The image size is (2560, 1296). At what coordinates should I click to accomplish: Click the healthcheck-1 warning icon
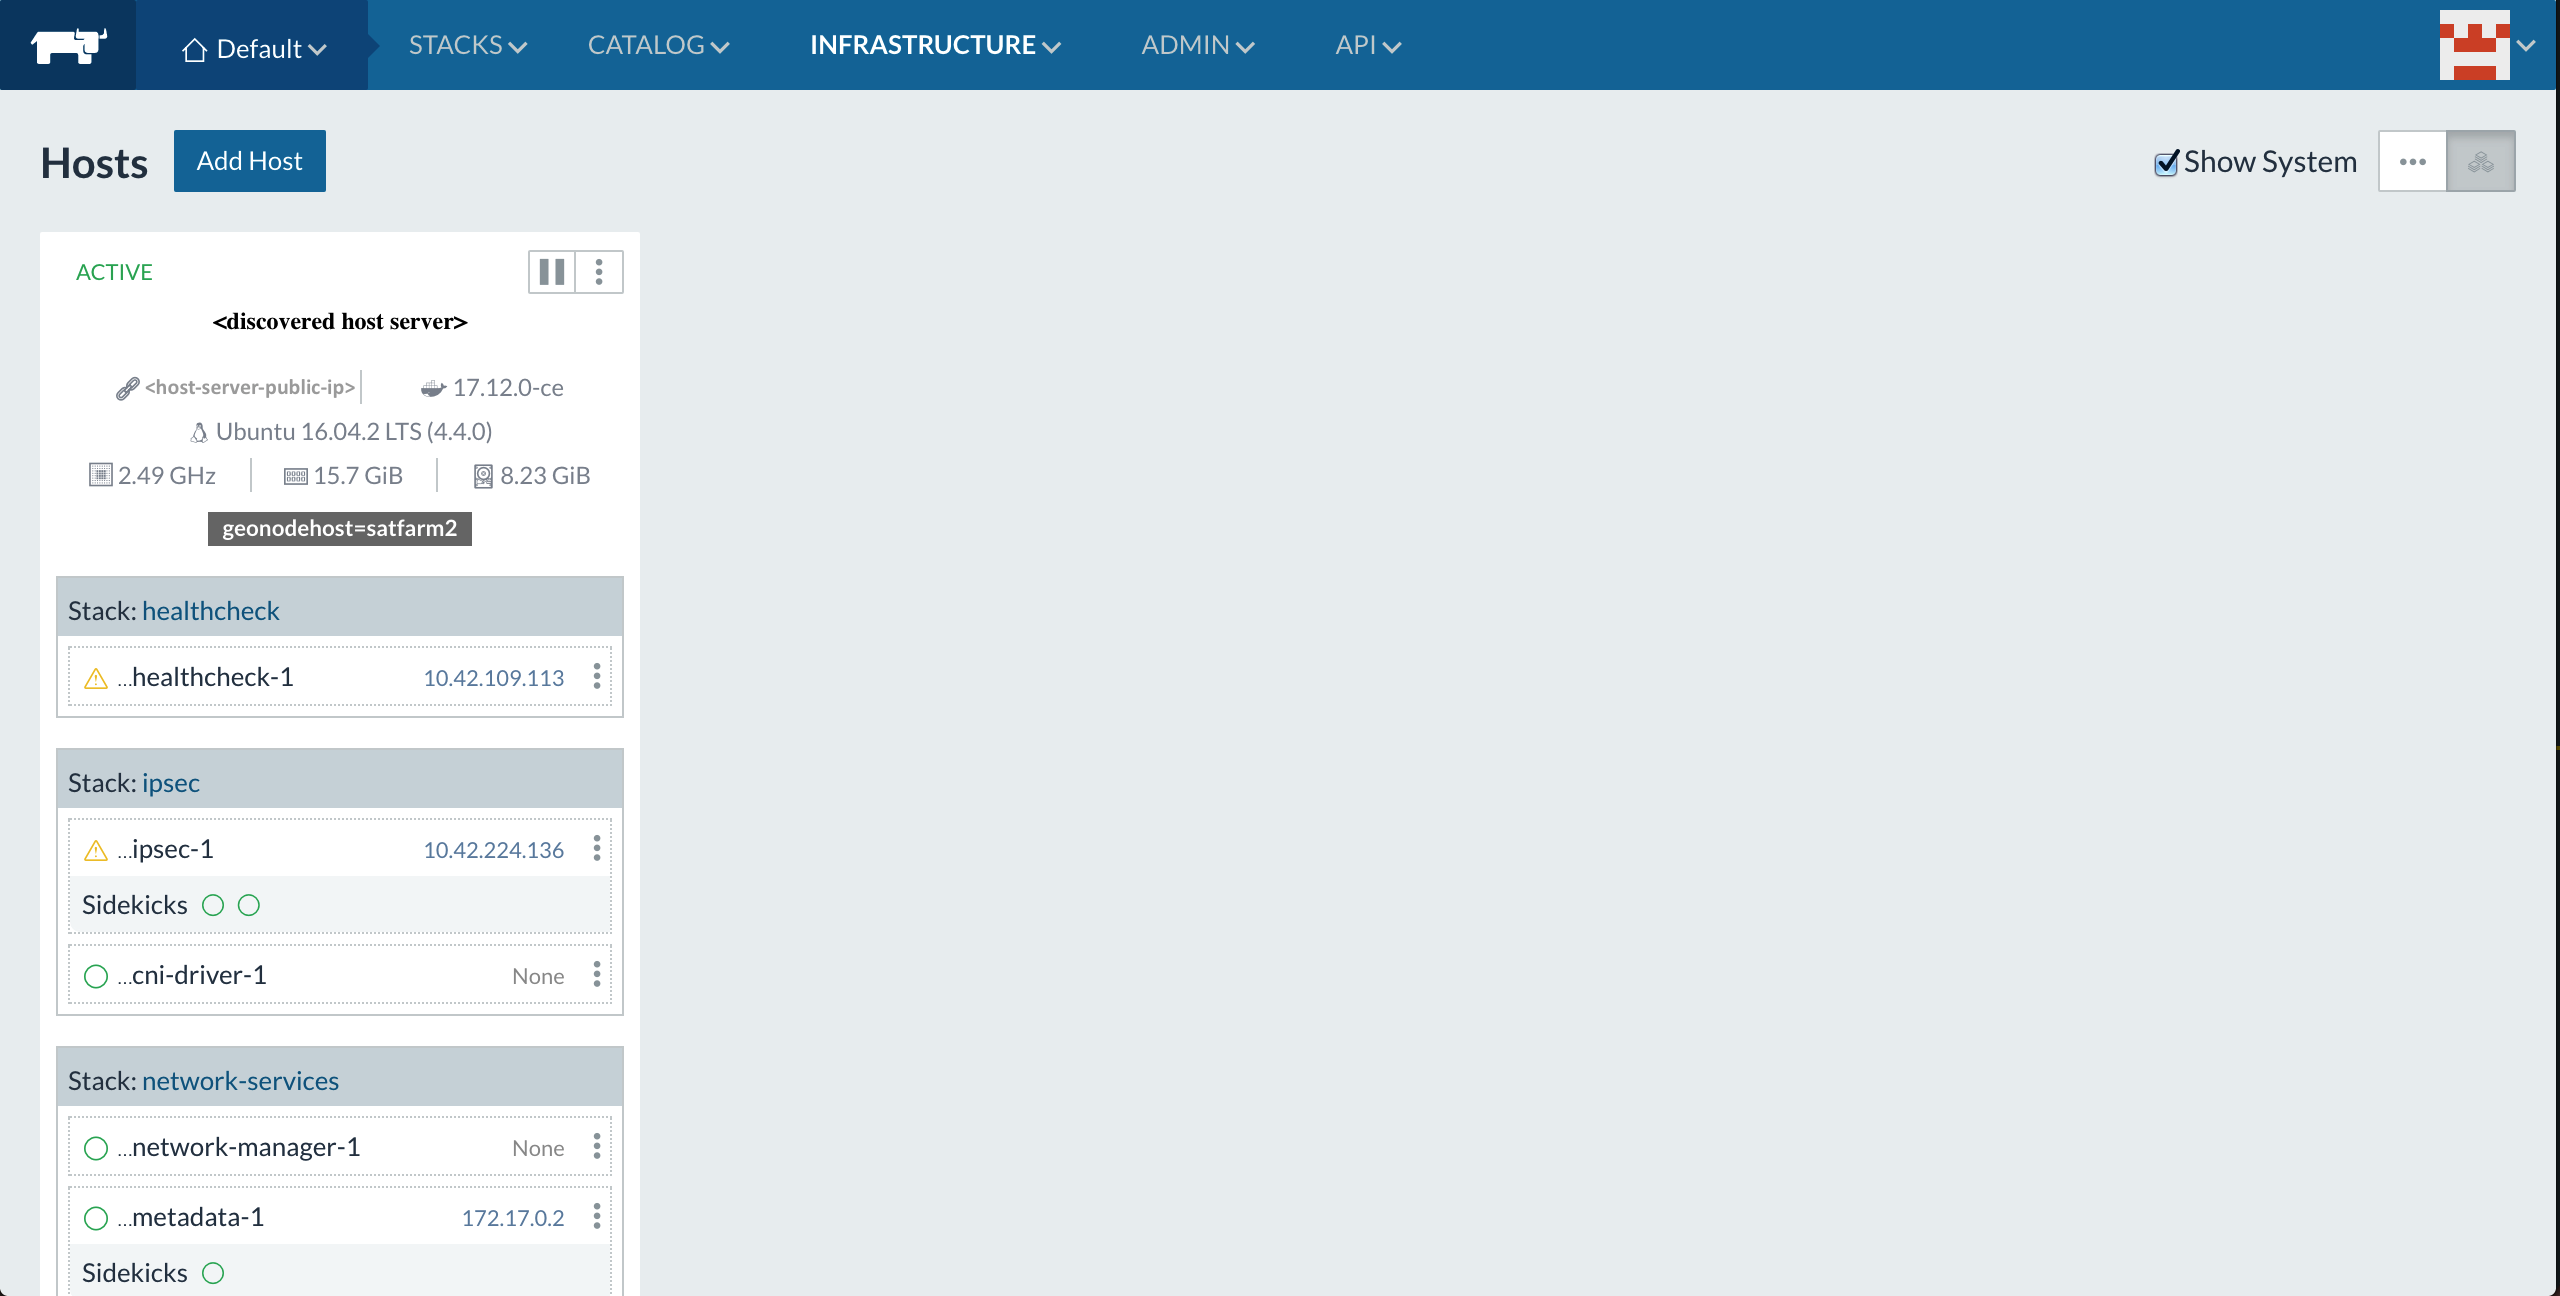(96, 678)
